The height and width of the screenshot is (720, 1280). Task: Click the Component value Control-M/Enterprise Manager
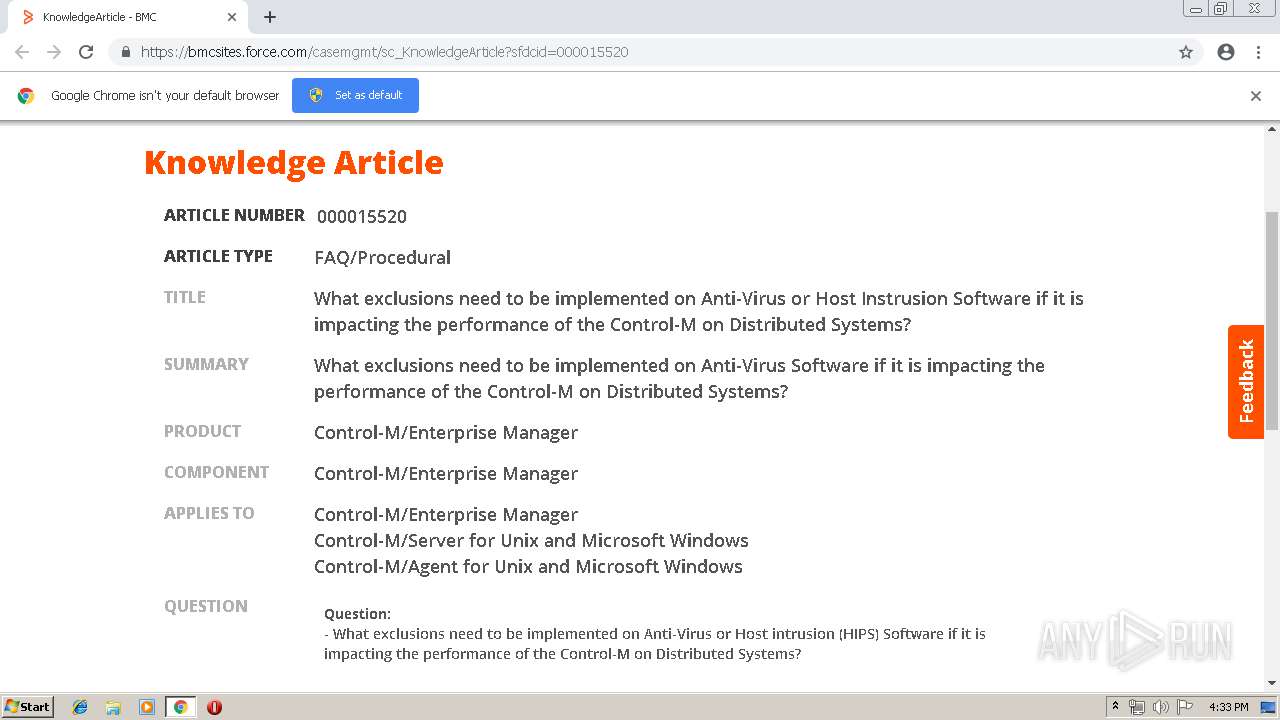point(446,473)
